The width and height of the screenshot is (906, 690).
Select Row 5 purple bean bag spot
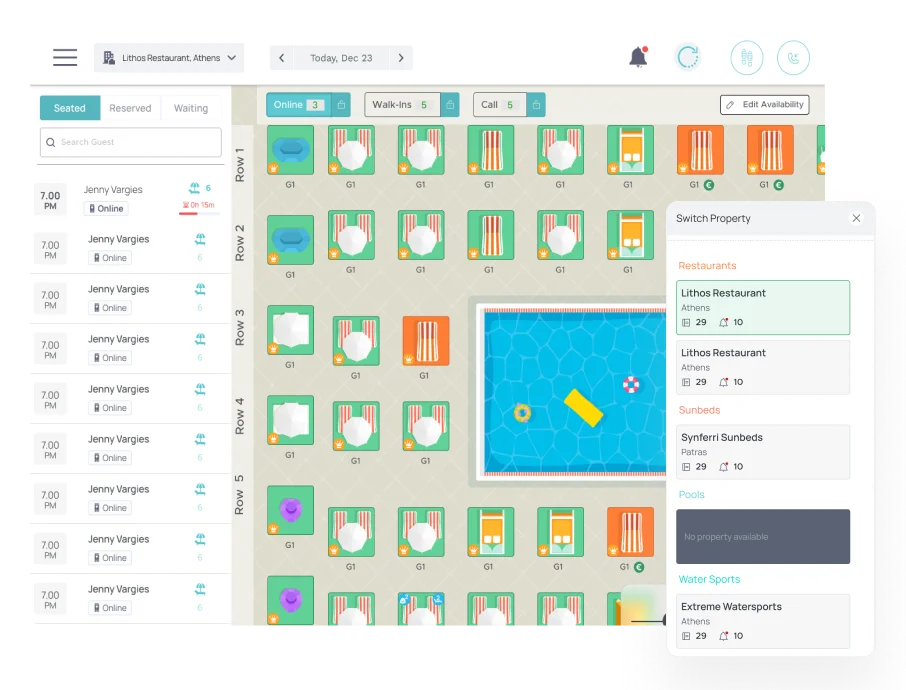290,510
